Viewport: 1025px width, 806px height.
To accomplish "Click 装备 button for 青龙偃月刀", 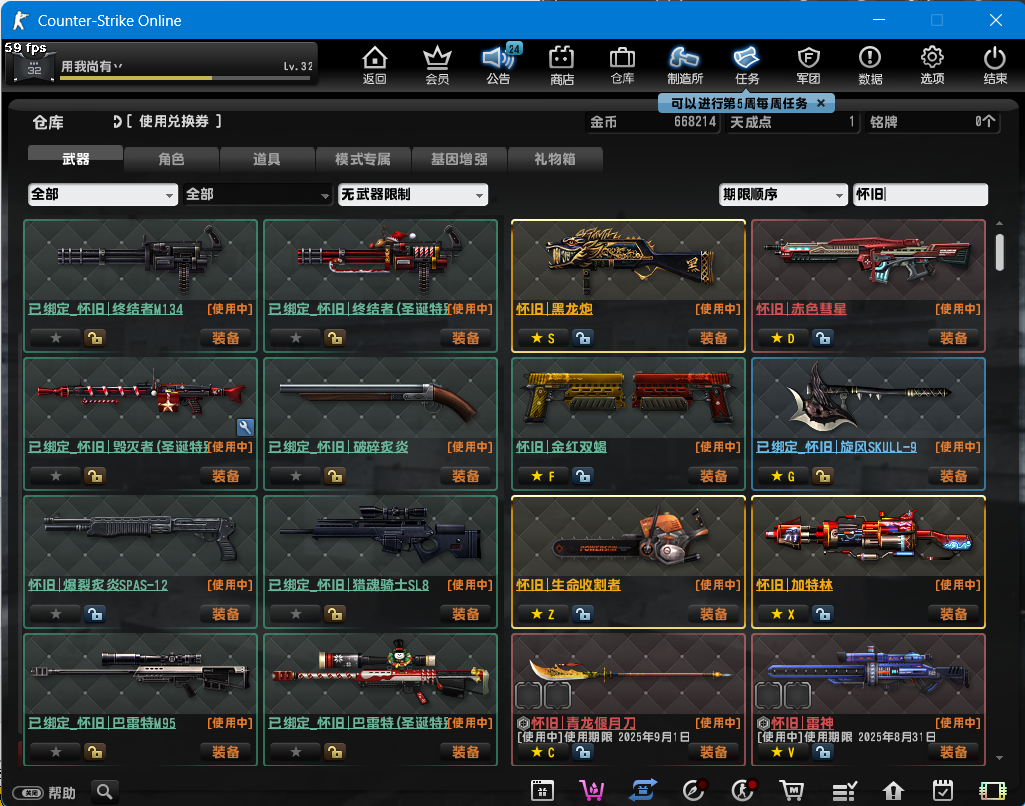I will 713,752.
